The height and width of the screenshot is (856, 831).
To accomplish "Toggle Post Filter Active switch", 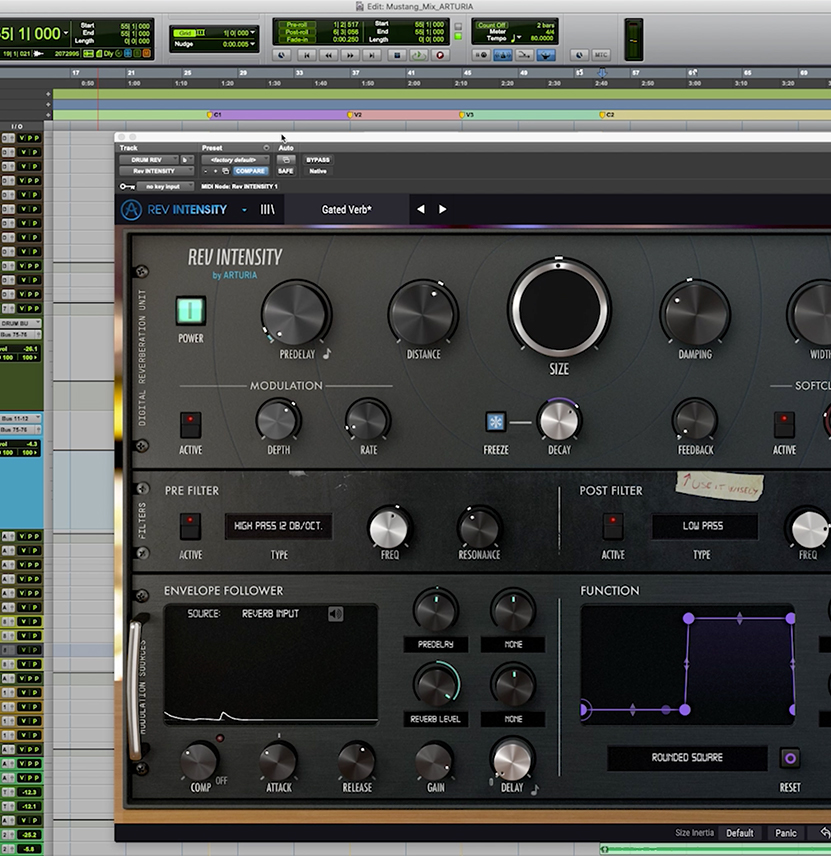I will [613, 526].
